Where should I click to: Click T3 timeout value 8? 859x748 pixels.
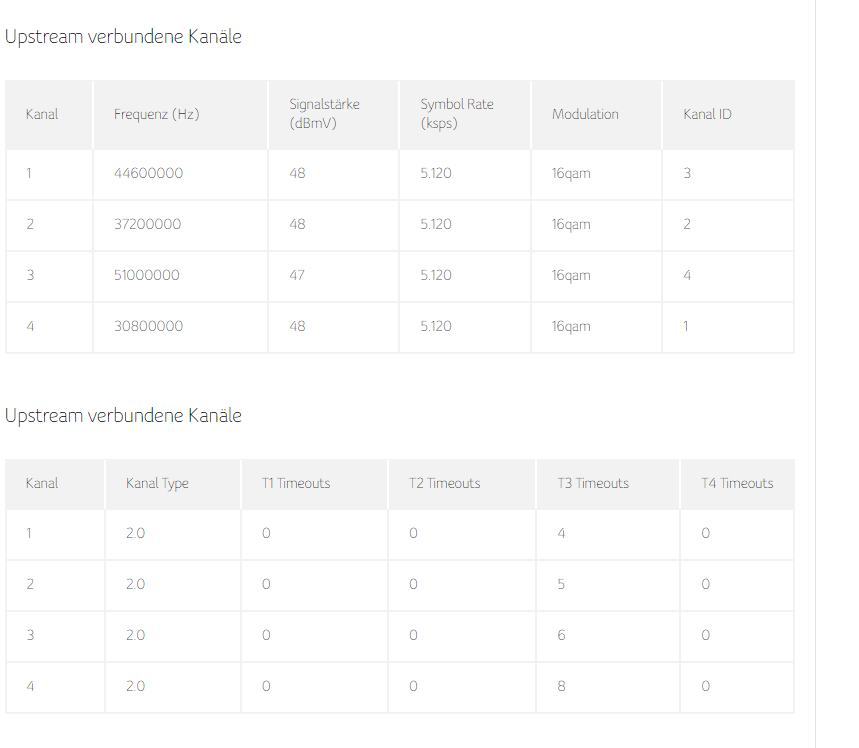coord(562,686)
